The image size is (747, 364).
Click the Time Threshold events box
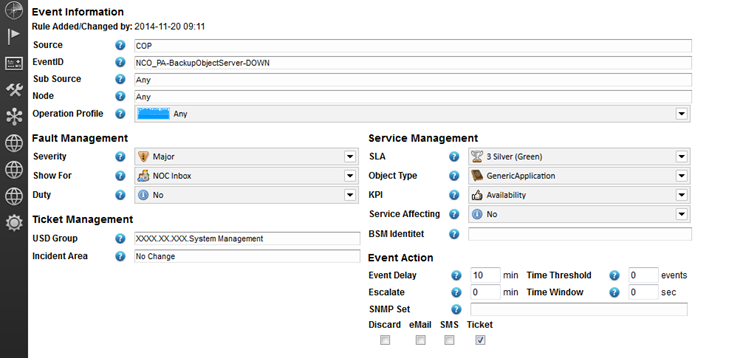pyautogui.click(x=644, y=275)
